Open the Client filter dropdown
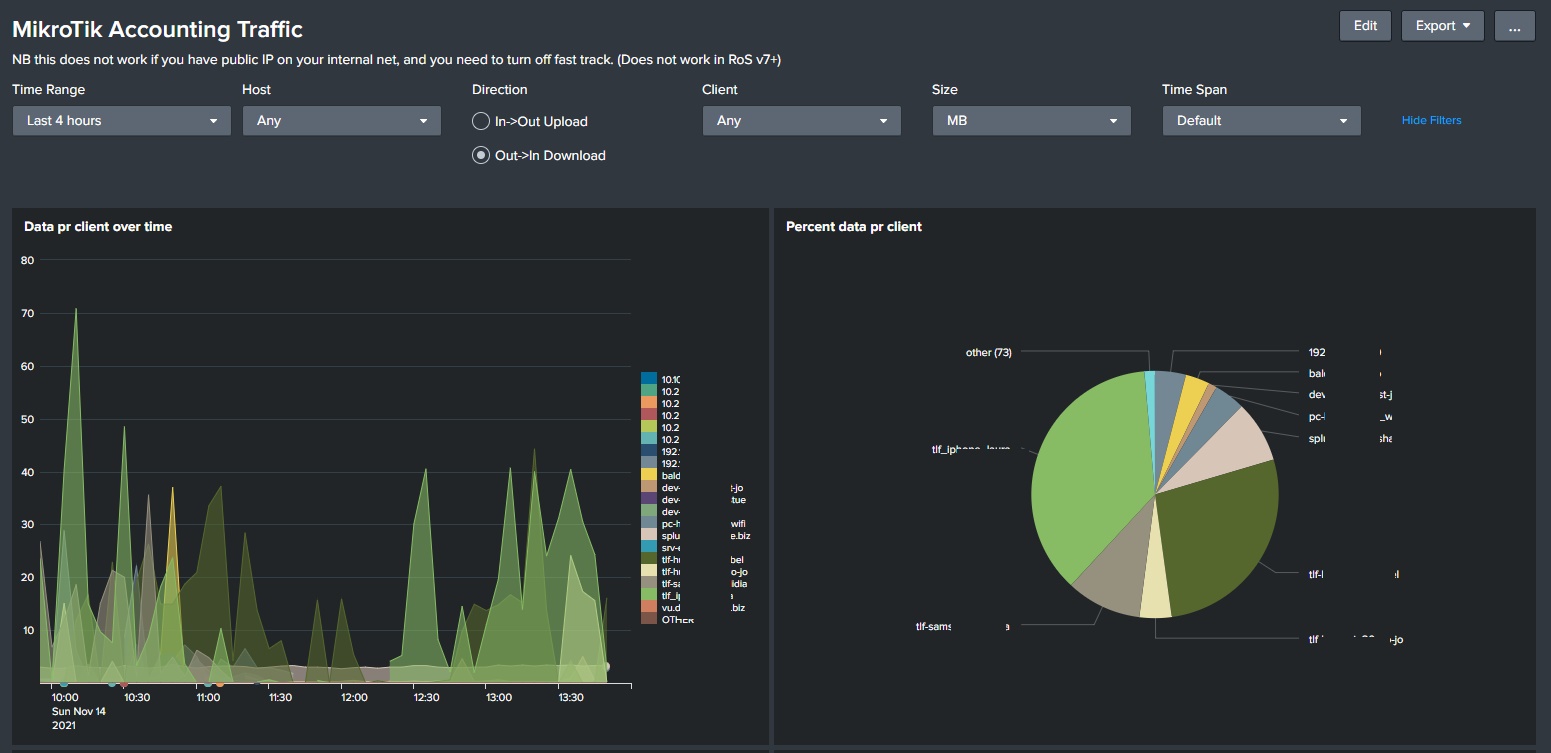This screenshot has width=1551, height=753. (802, 121)
